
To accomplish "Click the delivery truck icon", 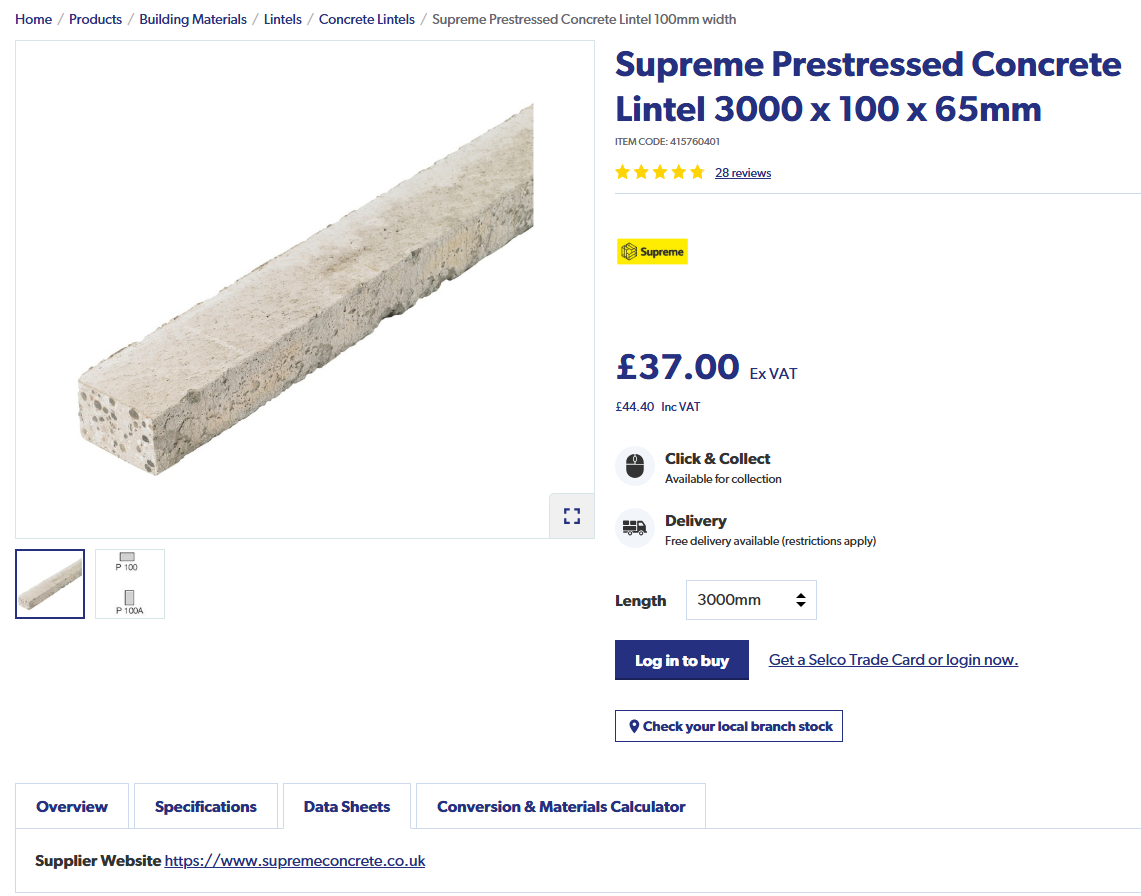I will [x=634, y=528].
